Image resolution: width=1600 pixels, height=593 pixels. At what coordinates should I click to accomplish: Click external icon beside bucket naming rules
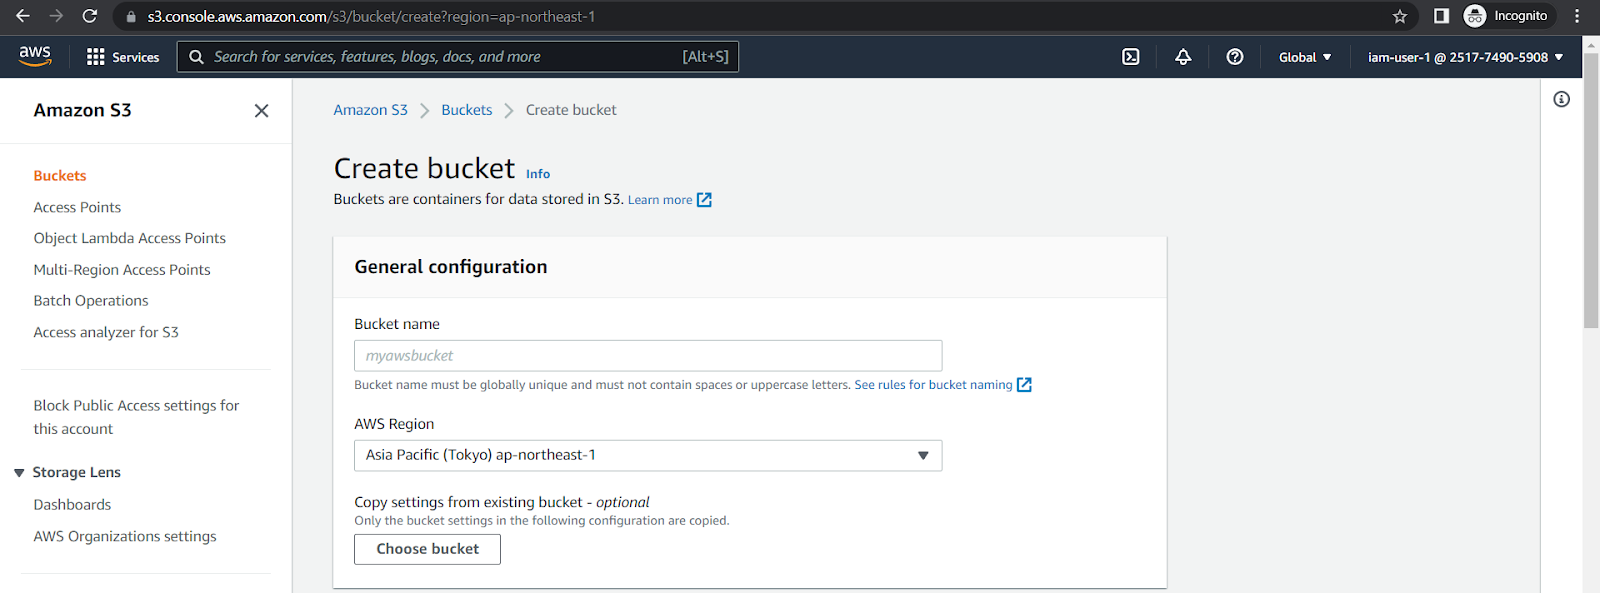tap(1024, 385)
